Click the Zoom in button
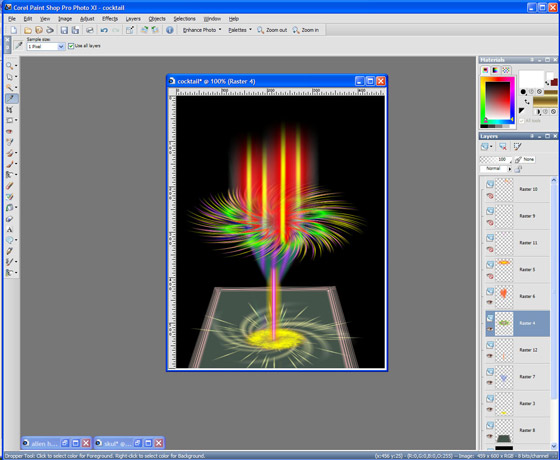This screenshot has height=460, width=560. click(x=306, y=30)
